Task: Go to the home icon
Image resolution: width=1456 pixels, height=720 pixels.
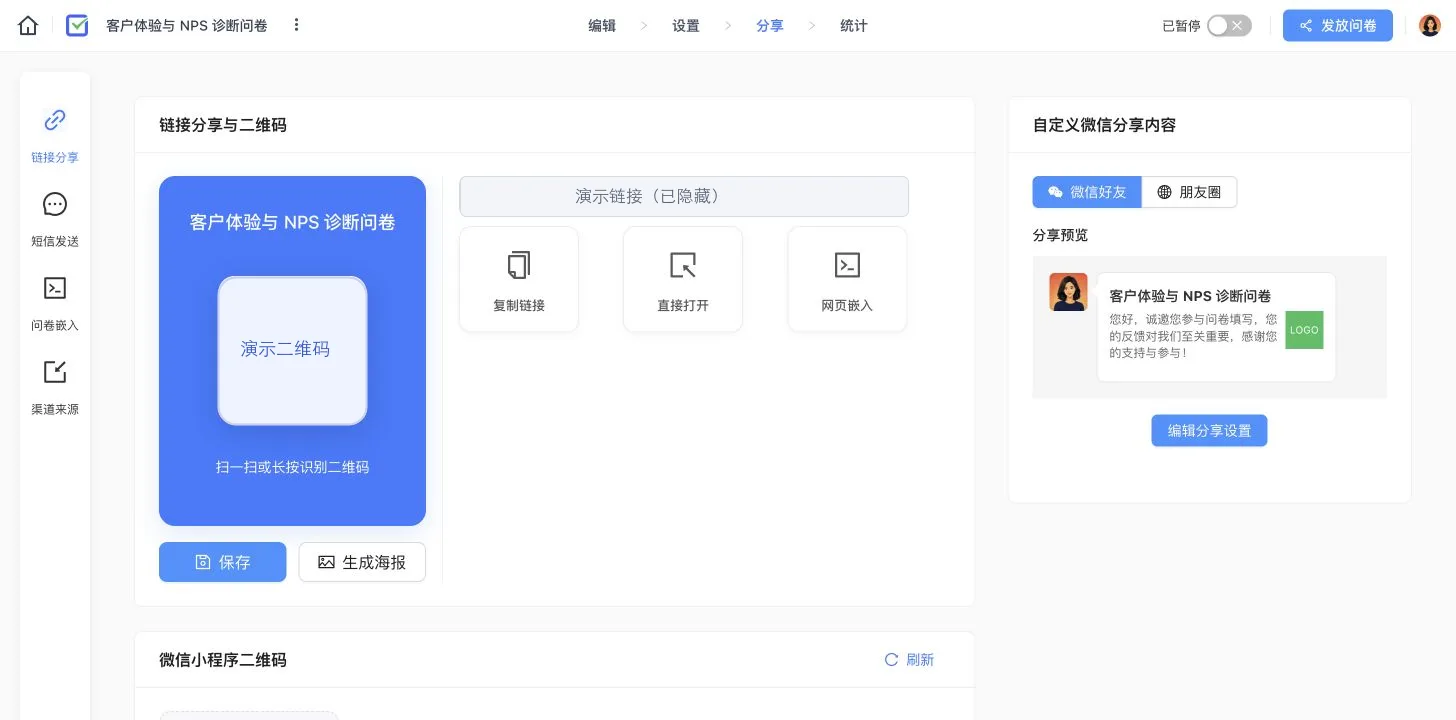Action: (28, 26)
